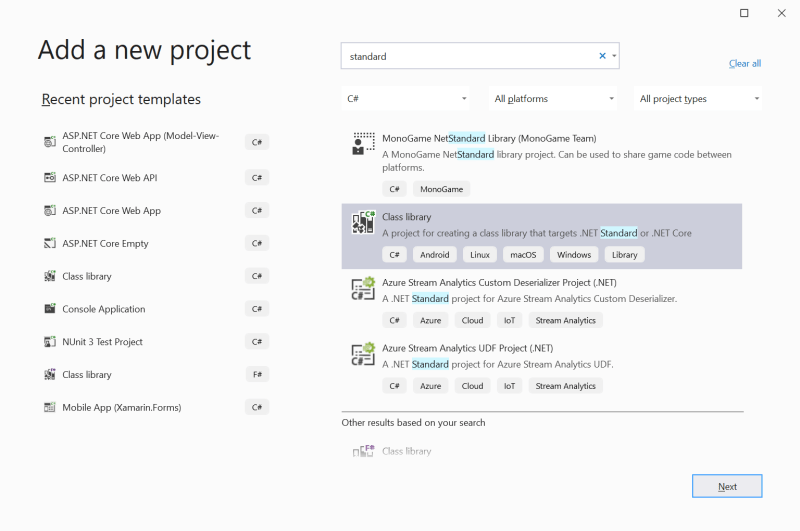Click the Next button
The image size is (800, 531).
point(727,486)
